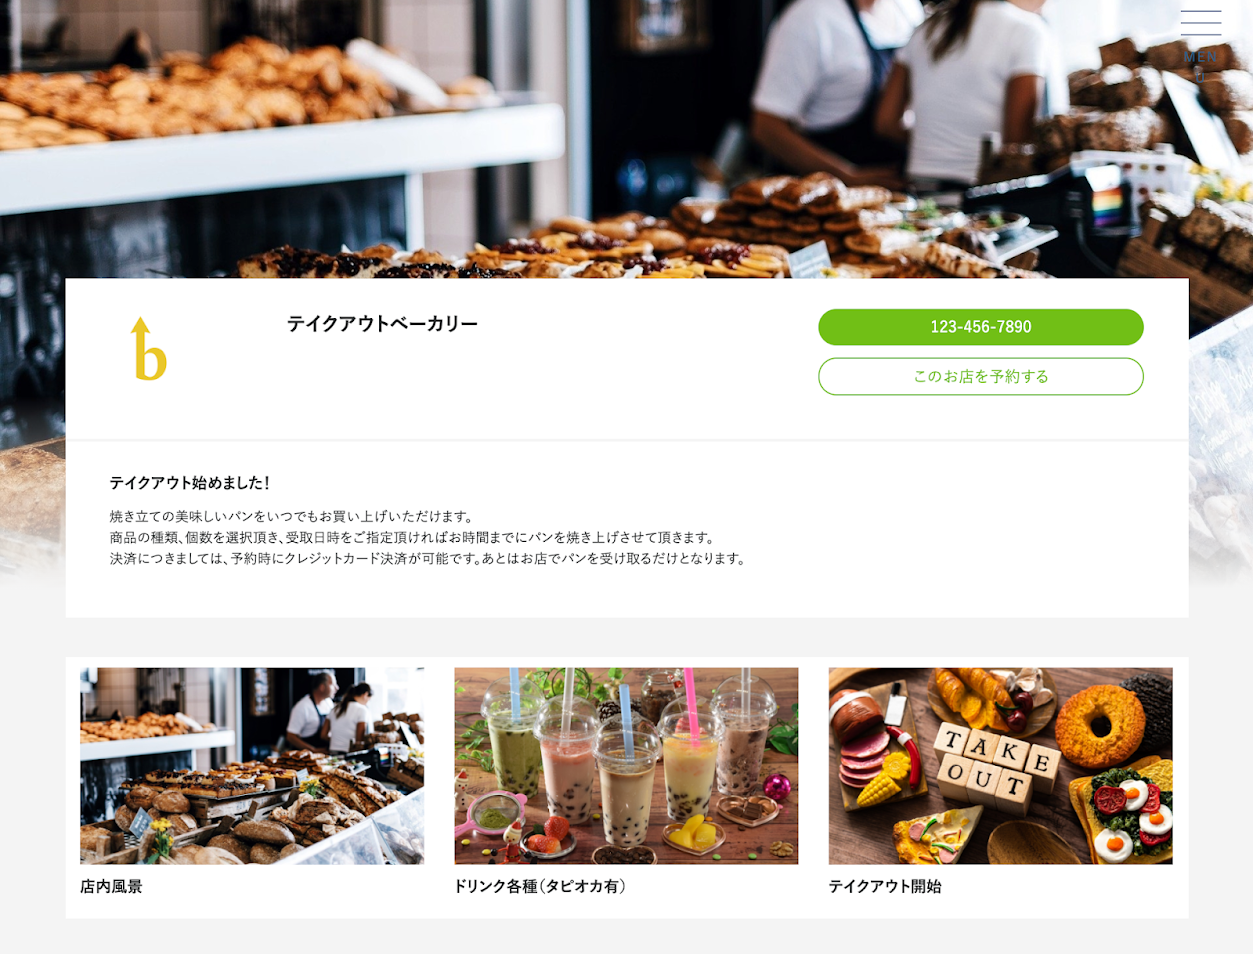Click the 店内風景 caption text
Screen dimensions: 1253x954
coord(111,886)
